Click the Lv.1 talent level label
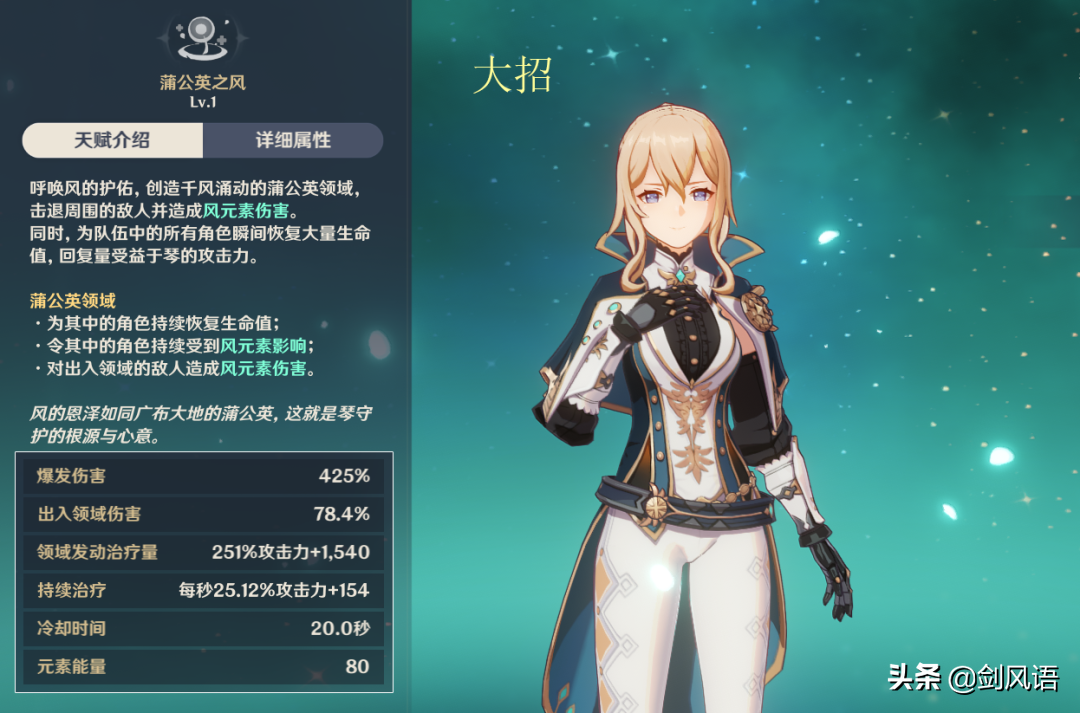 click(203, 102)
